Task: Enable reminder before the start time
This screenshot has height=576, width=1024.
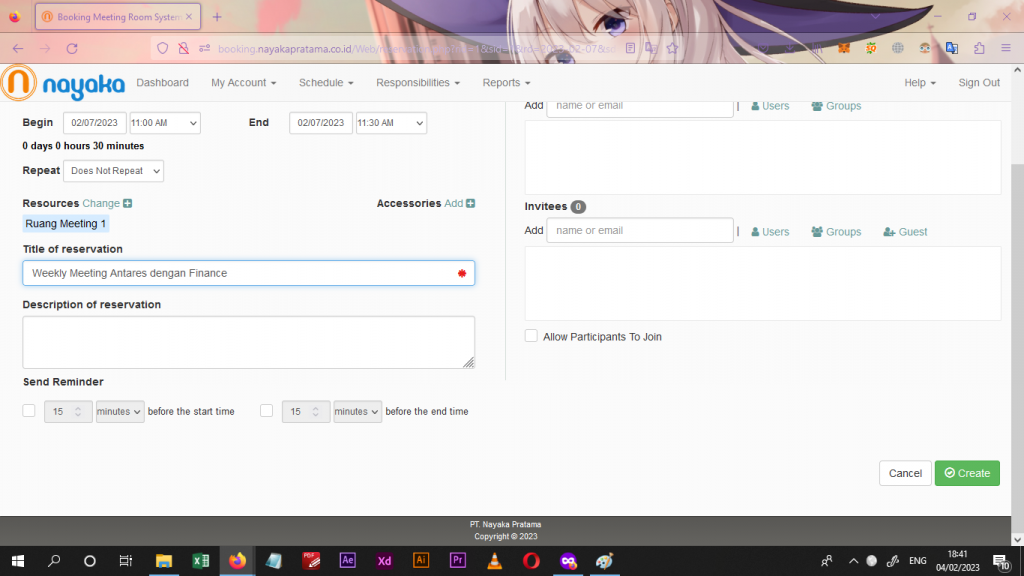Action: 29,411
